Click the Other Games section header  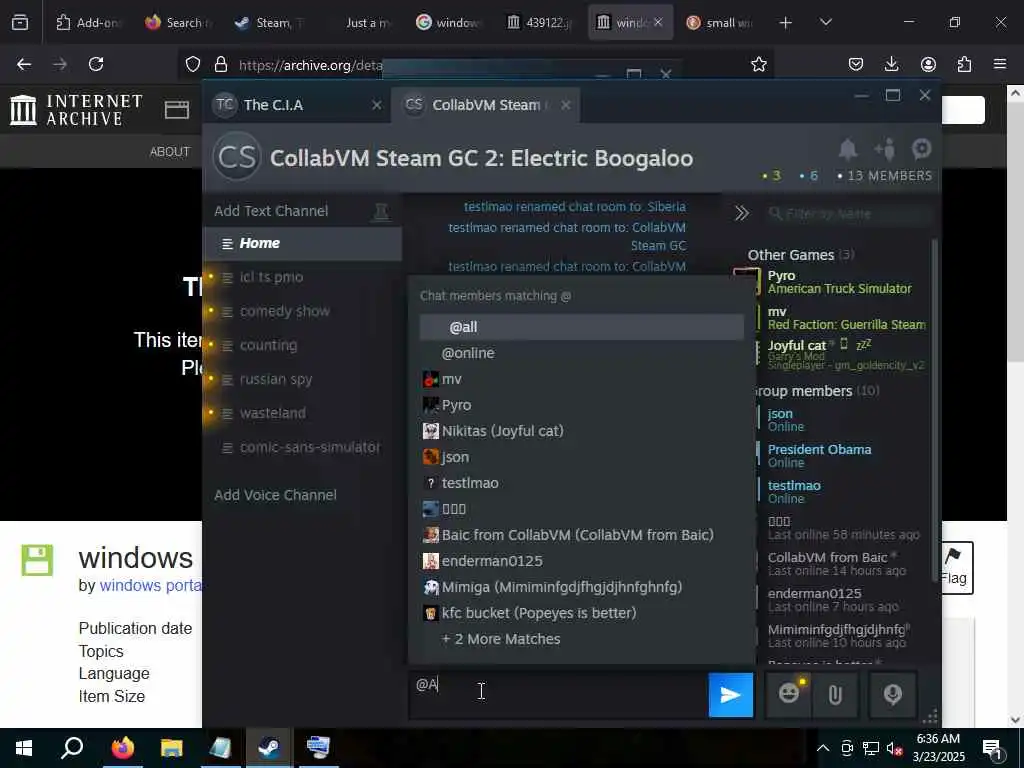[801, 255]
